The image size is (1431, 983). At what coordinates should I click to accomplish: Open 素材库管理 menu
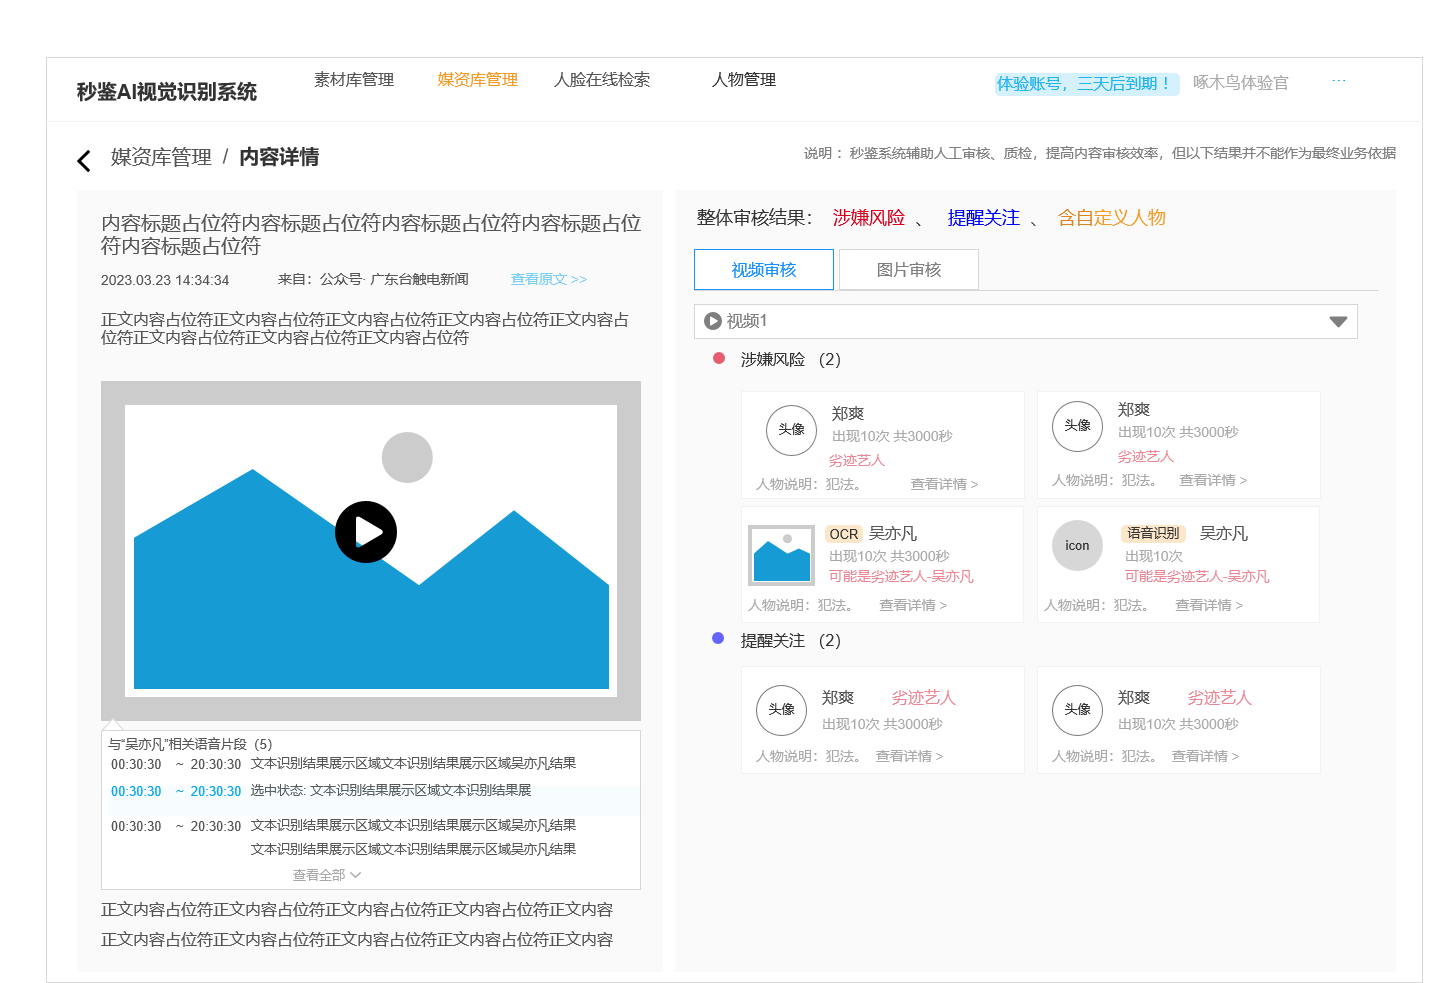coord(354,80)
